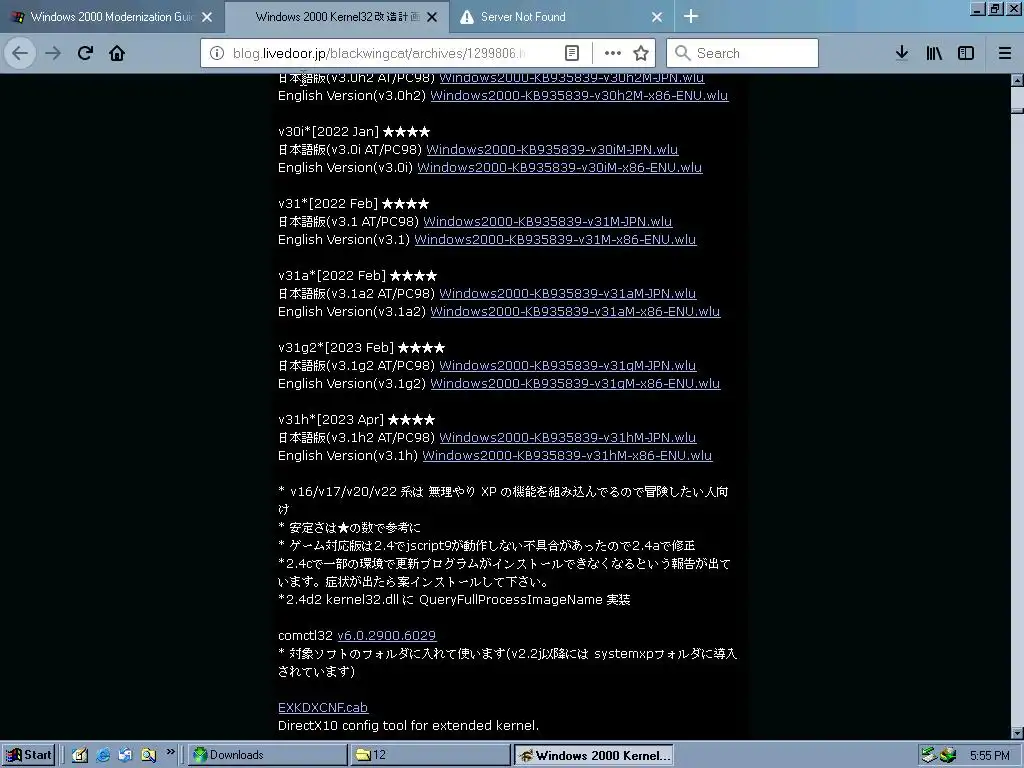
Task: Download the v31hM-x86-ENU.wlu English version
Action: [x=567, y=456]
